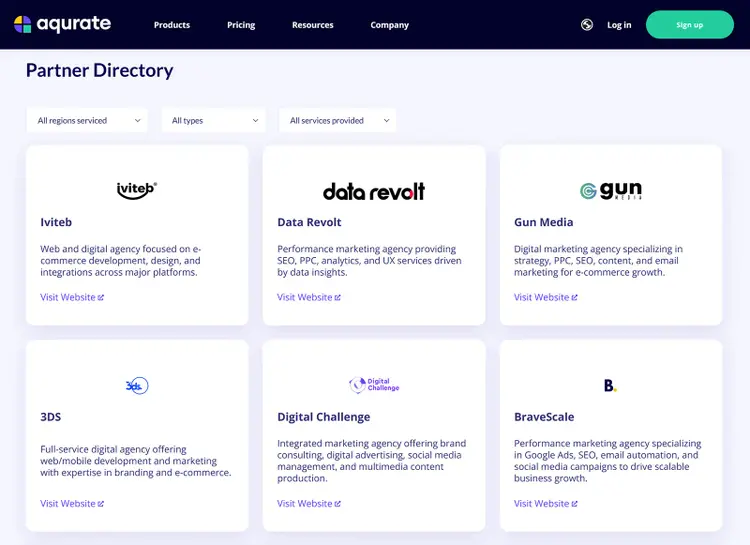Click external-link icon on Digital Challenge card
The image size is (750, 545).
click(338, 504)
